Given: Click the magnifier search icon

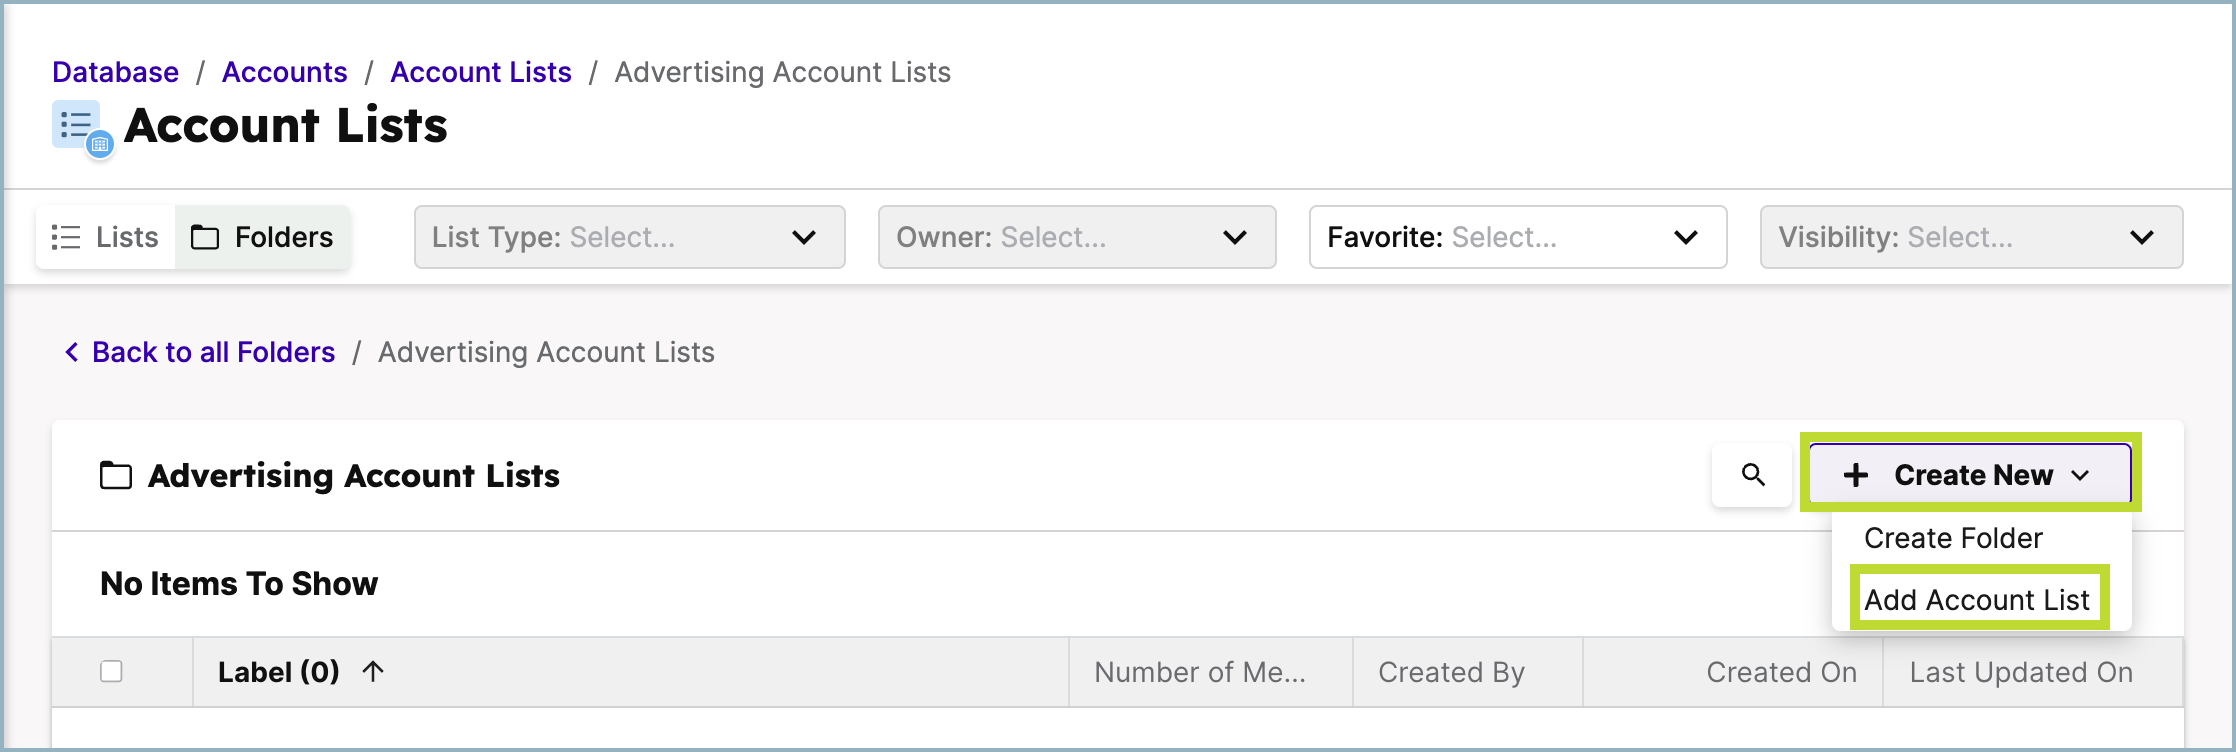Looking at the screenshot, I should coord(1752,475).
